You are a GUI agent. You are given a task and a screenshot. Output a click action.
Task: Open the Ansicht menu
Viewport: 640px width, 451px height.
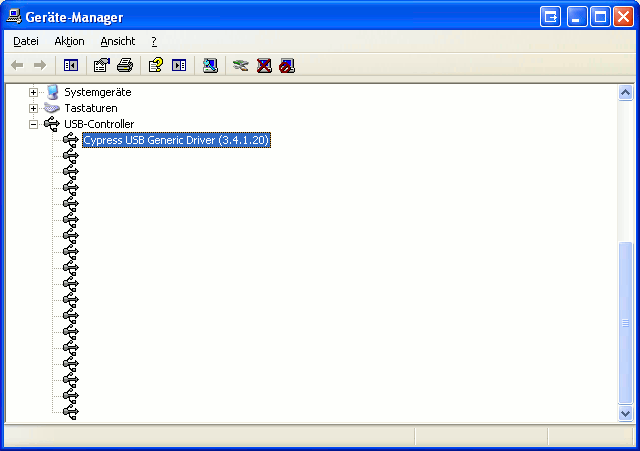pos(118,41)
